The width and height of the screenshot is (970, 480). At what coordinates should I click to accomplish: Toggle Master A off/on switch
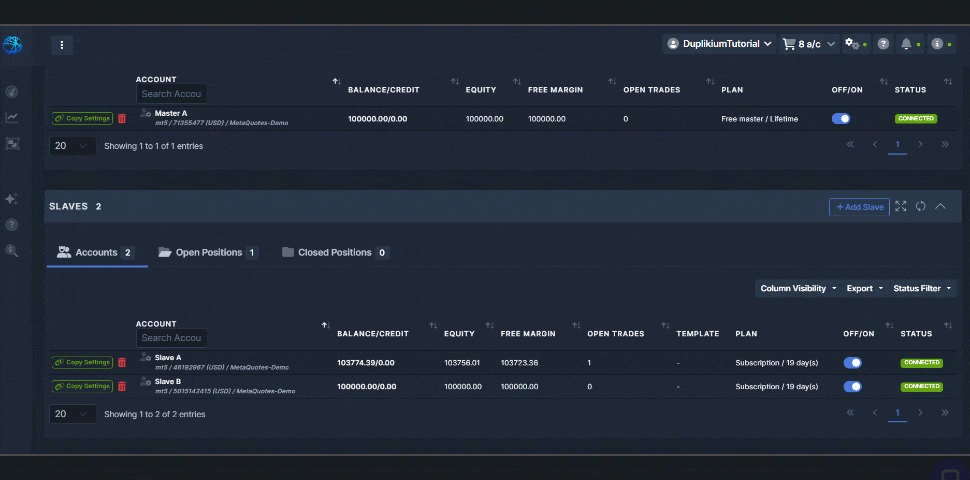841,118
